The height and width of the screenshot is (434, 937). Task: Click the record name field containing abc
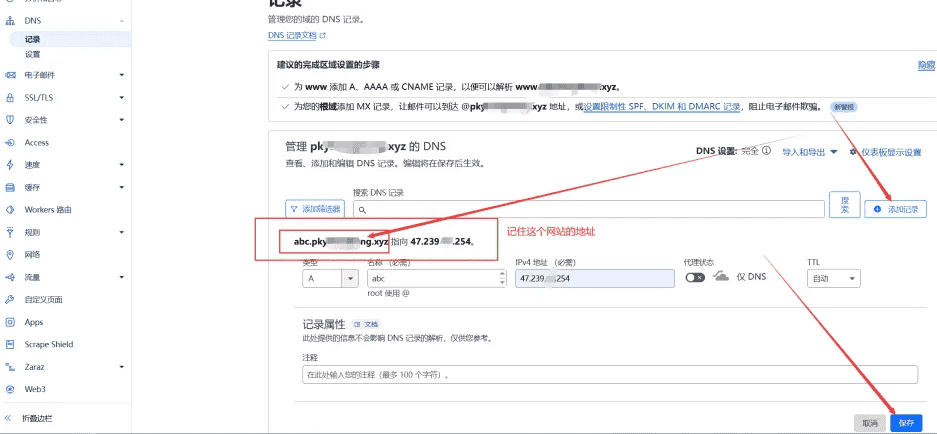tap(437, 279)
